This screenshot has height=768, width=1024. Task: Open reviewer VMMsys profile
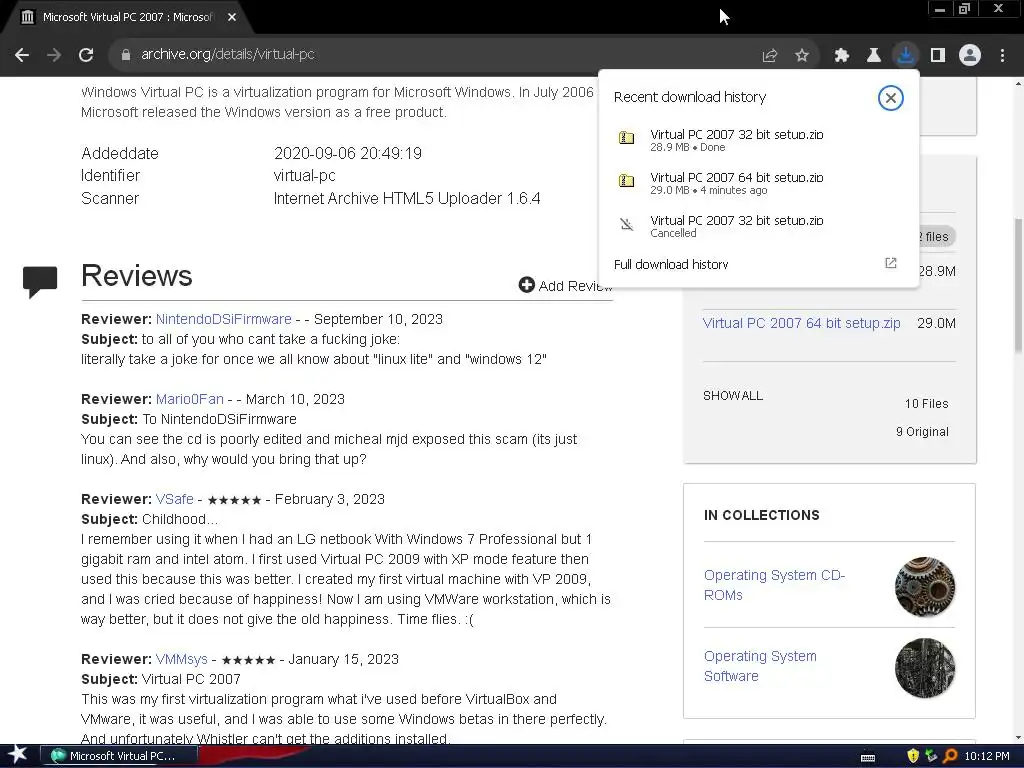[x=182, y=659]
